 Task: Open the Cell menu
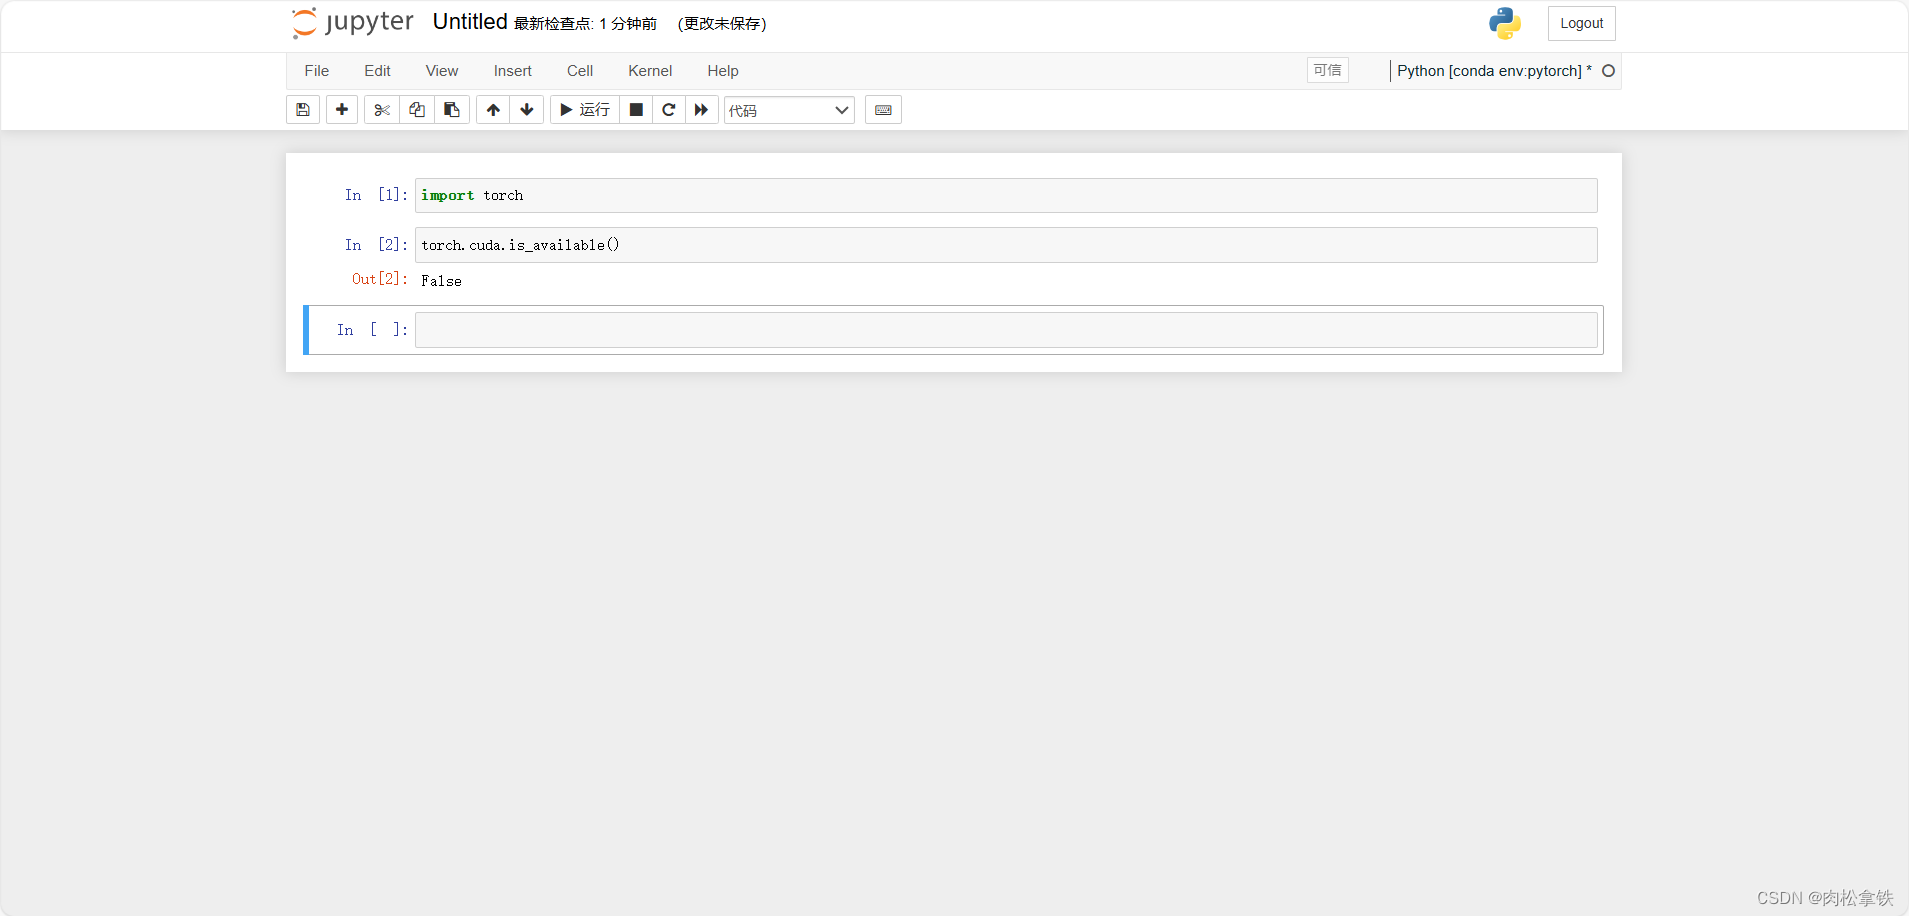click(580, 71)
